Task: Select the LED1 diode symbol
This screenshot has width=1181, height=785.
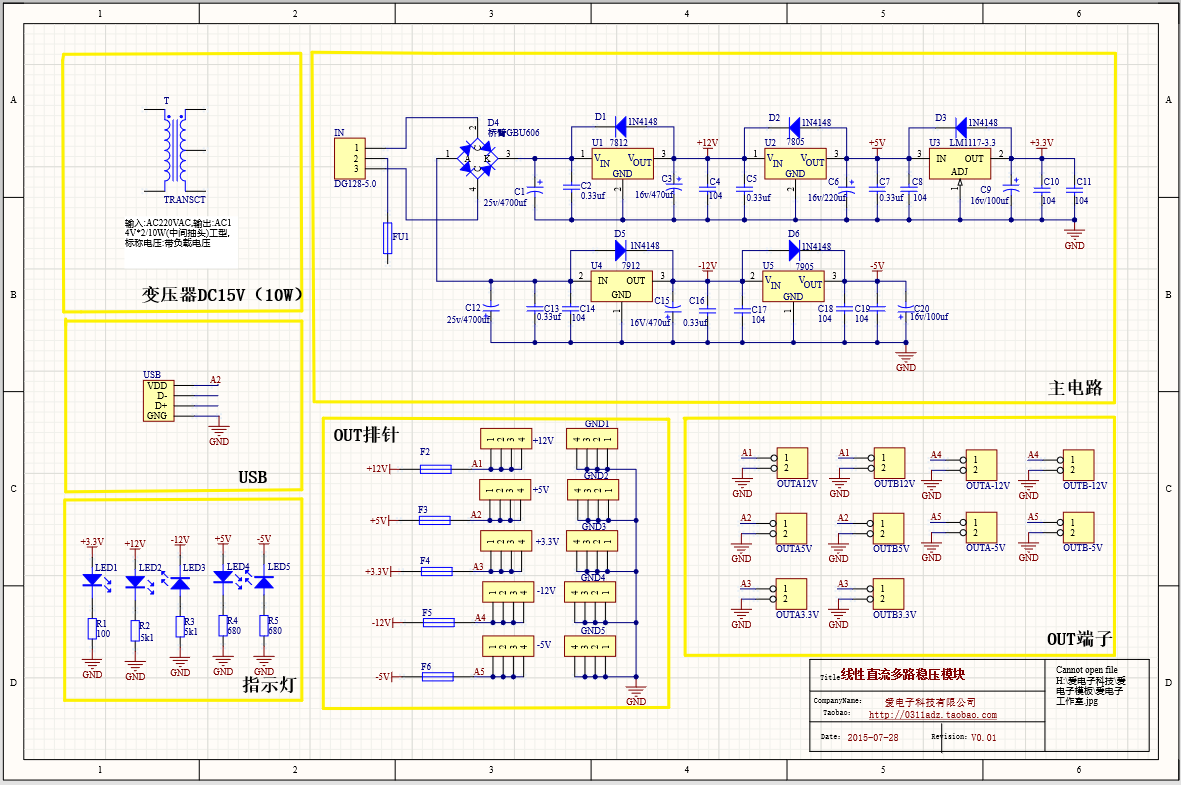Action: [93, 579]
